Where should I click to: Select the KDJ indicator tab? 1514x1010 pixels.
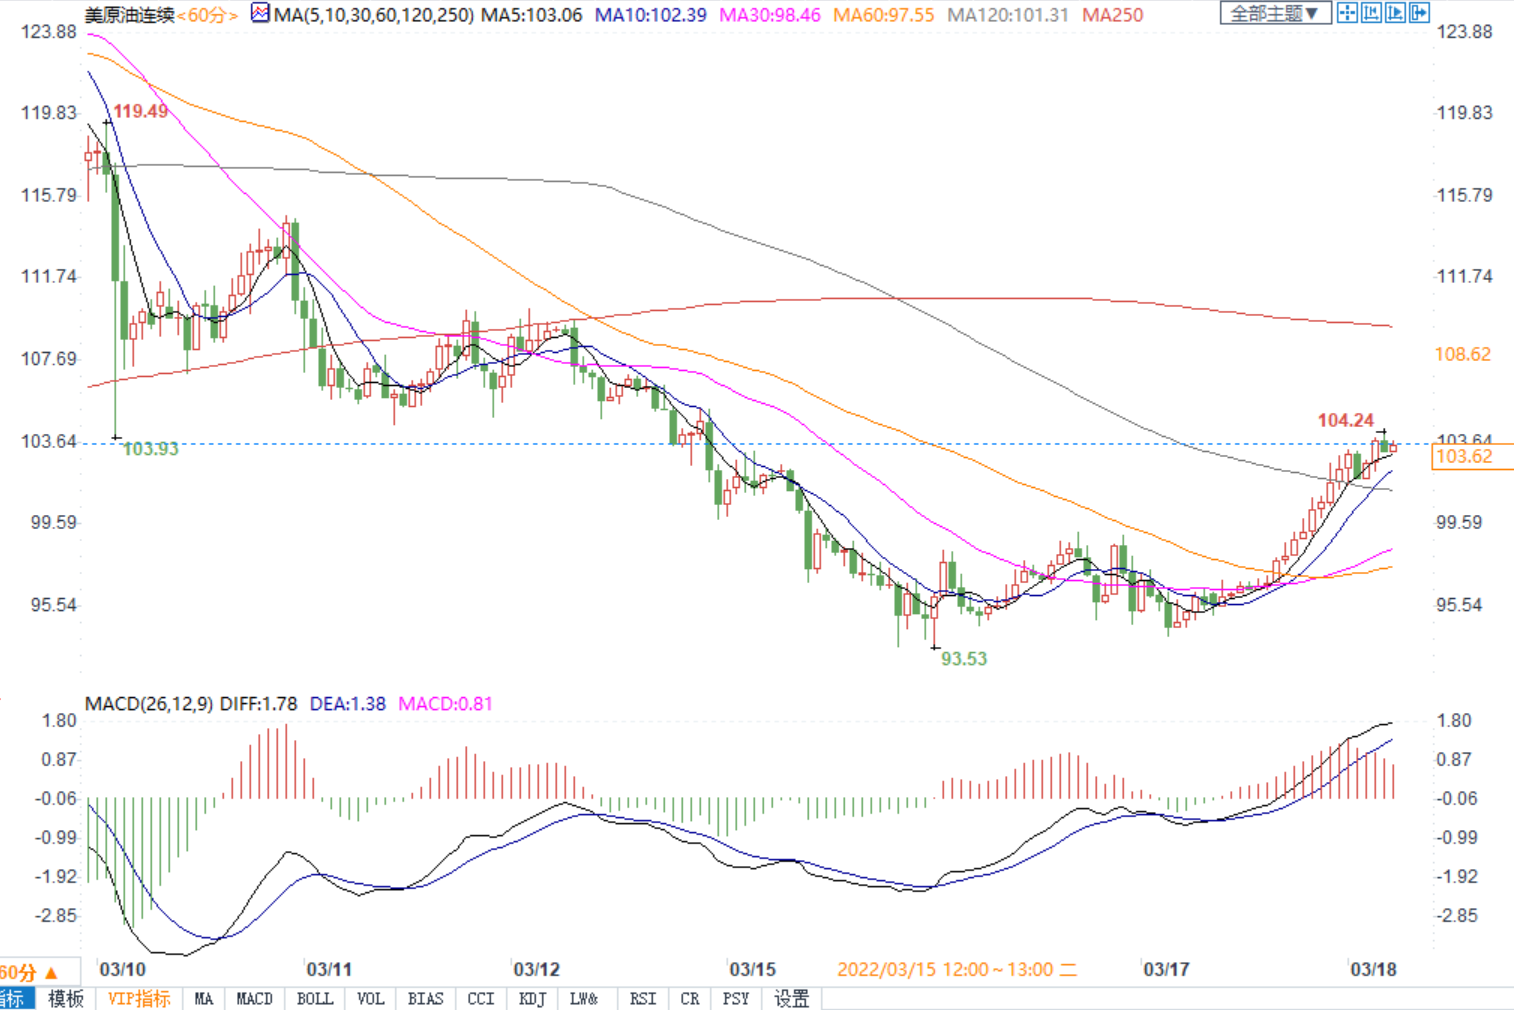tap(532, 999)
